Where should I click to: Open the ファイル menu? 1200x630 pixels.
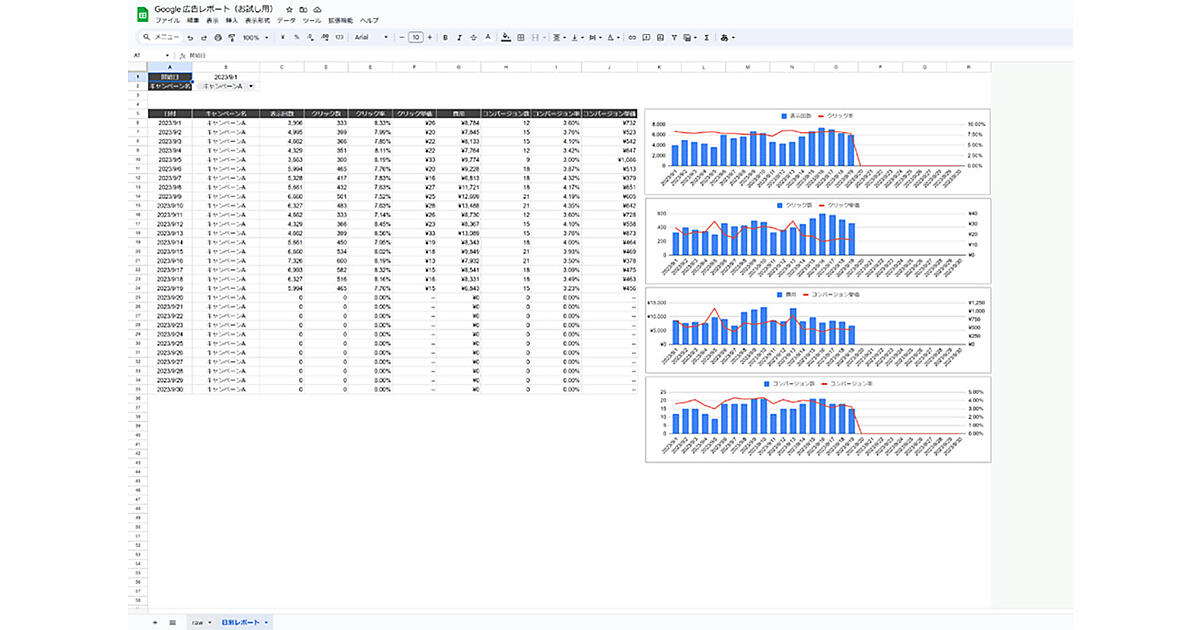click(x=168, y=20)
